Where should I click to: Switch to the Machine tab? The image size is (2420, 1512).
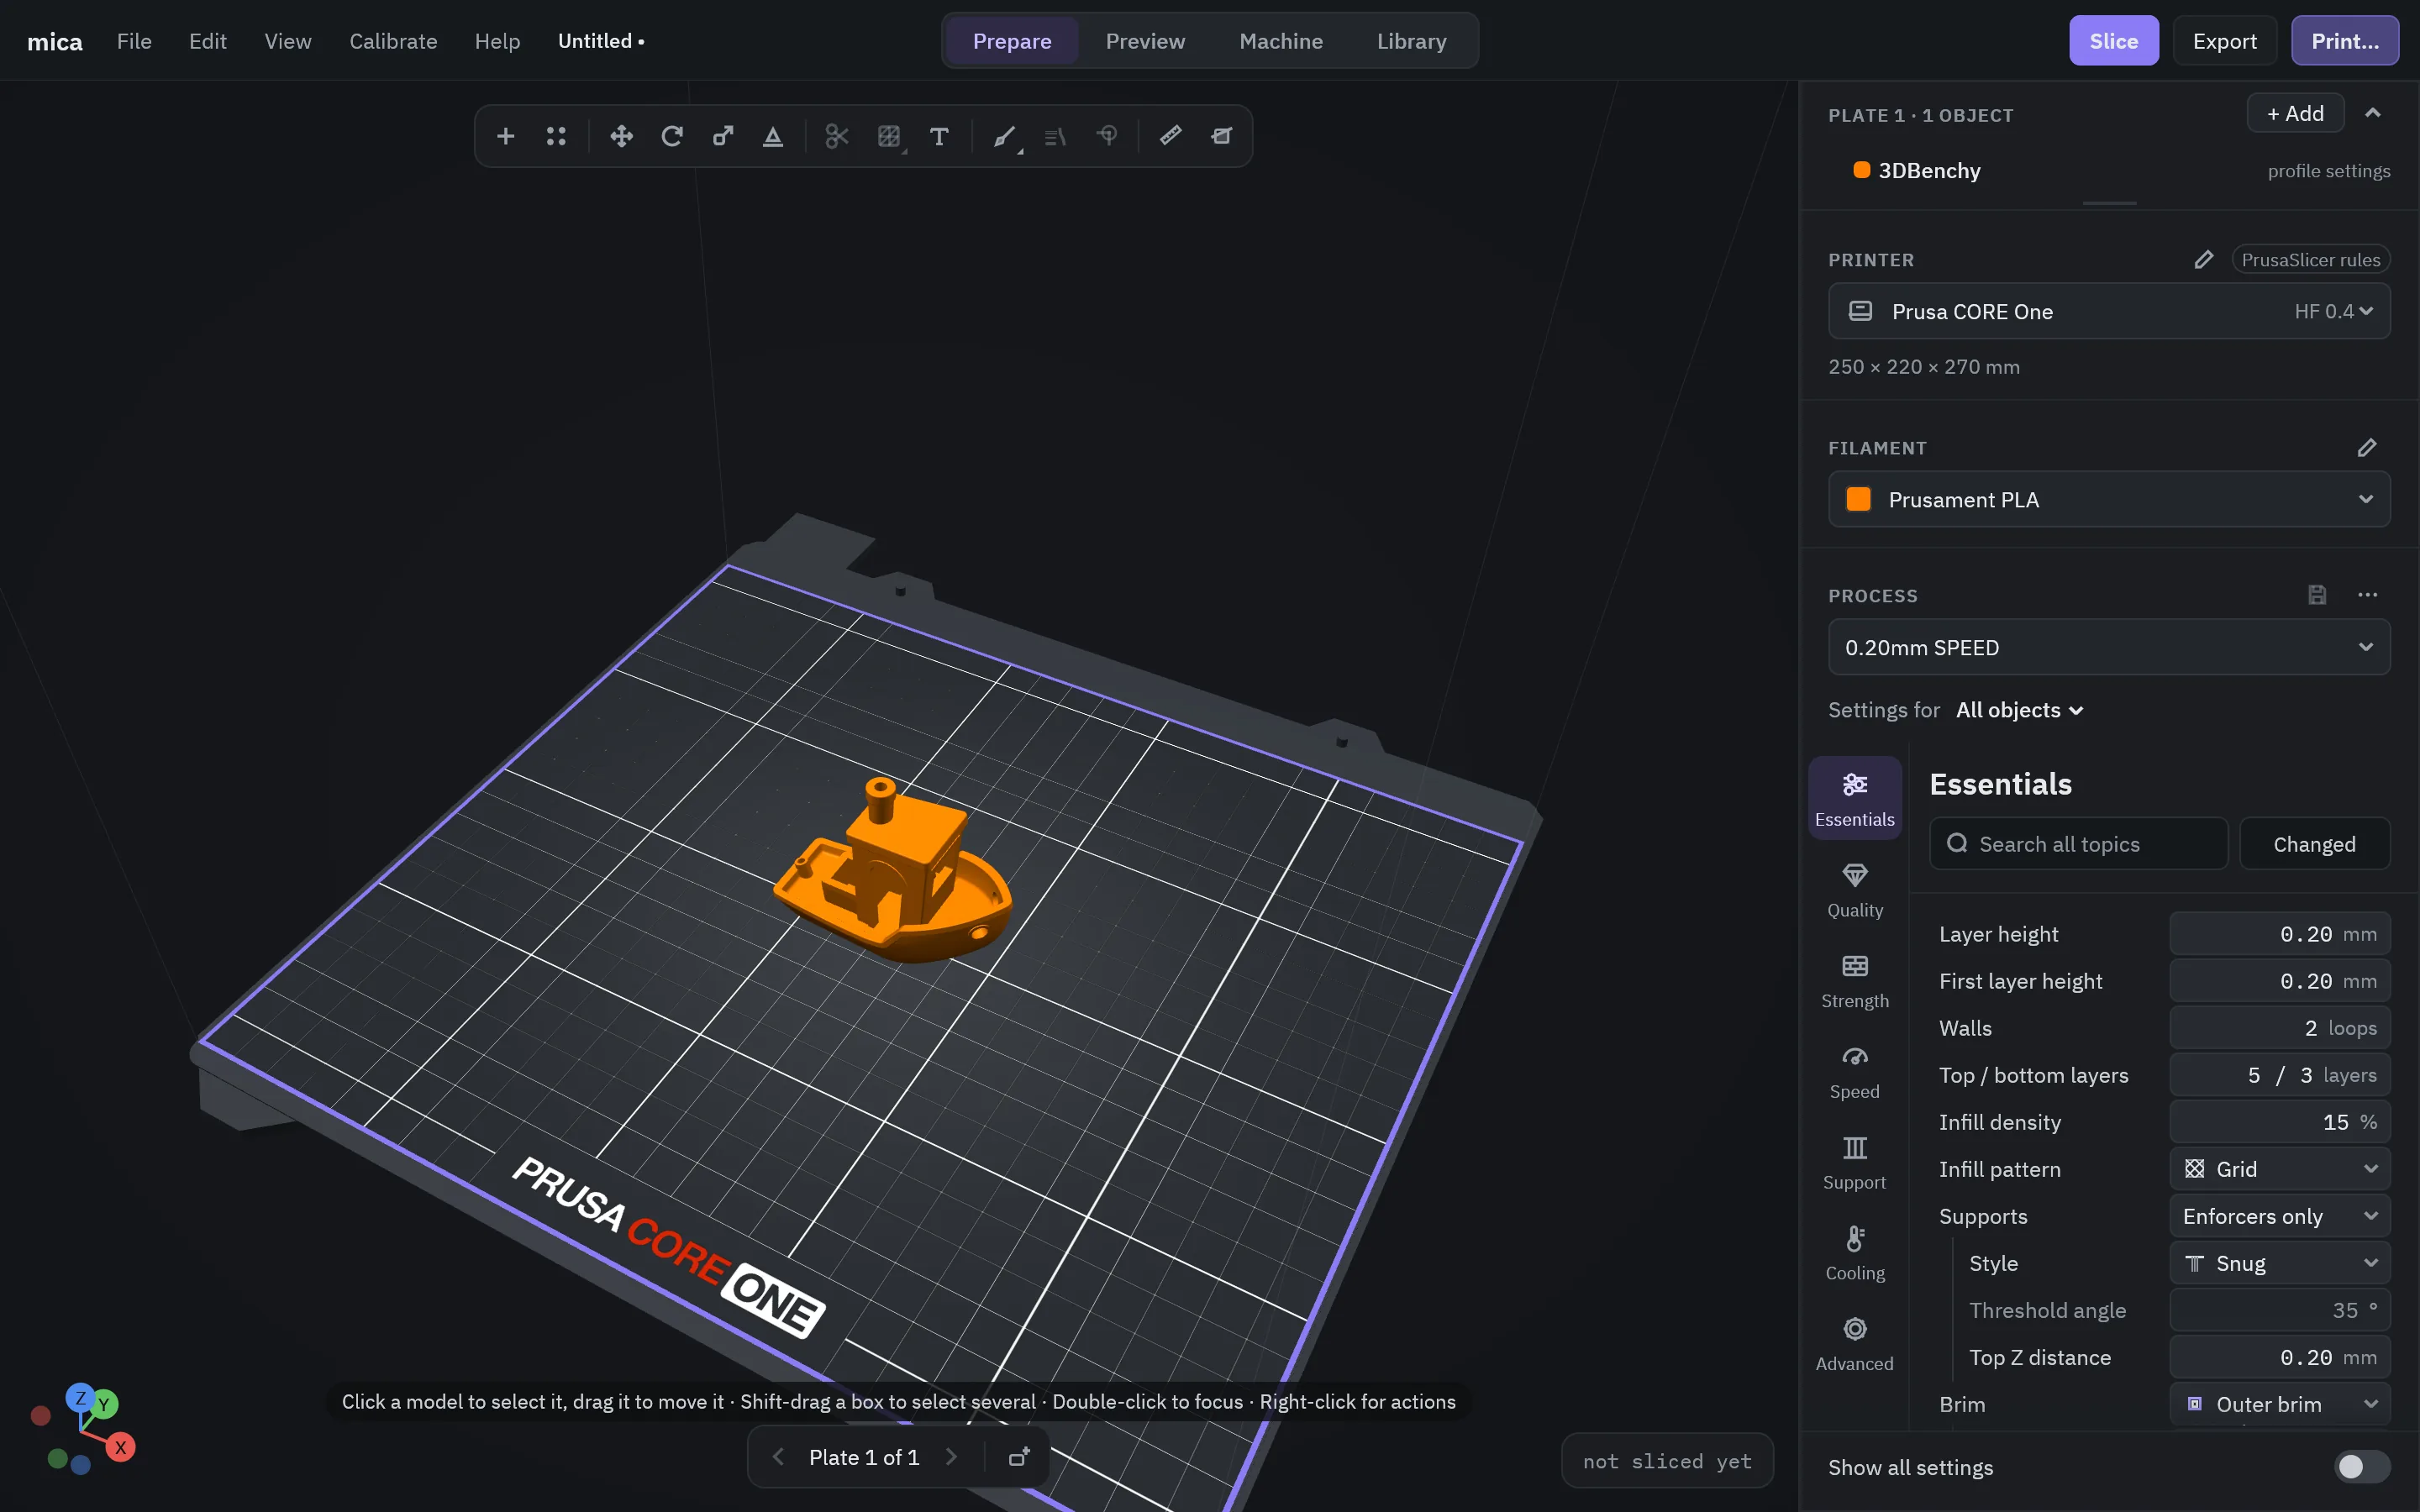[x=1281, y=41]
